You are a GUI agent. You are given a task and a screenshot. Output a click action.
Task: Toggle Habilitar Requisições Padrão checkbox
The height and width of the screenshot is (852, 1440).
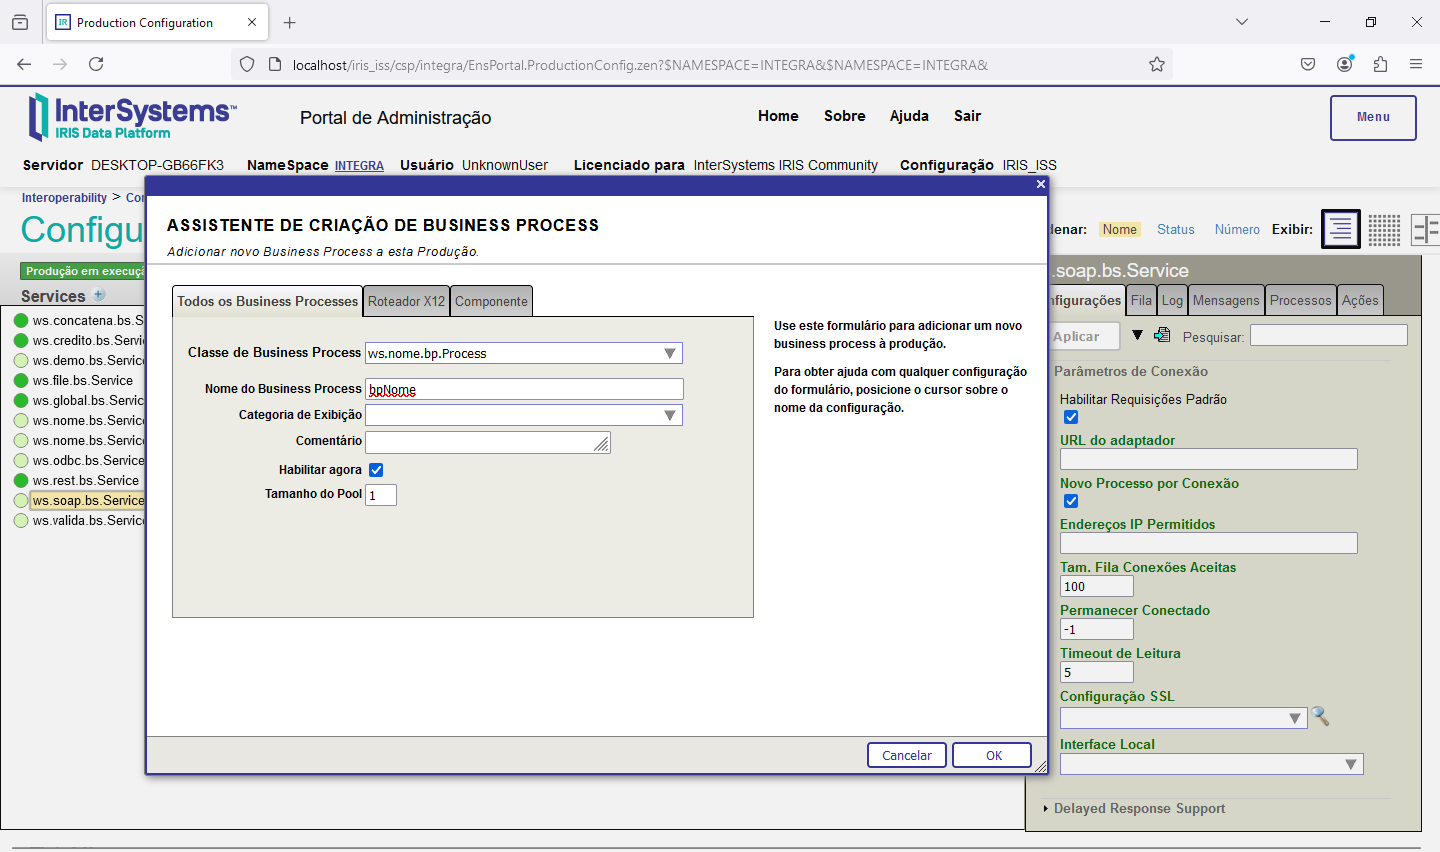click(x=1071, y=418)
